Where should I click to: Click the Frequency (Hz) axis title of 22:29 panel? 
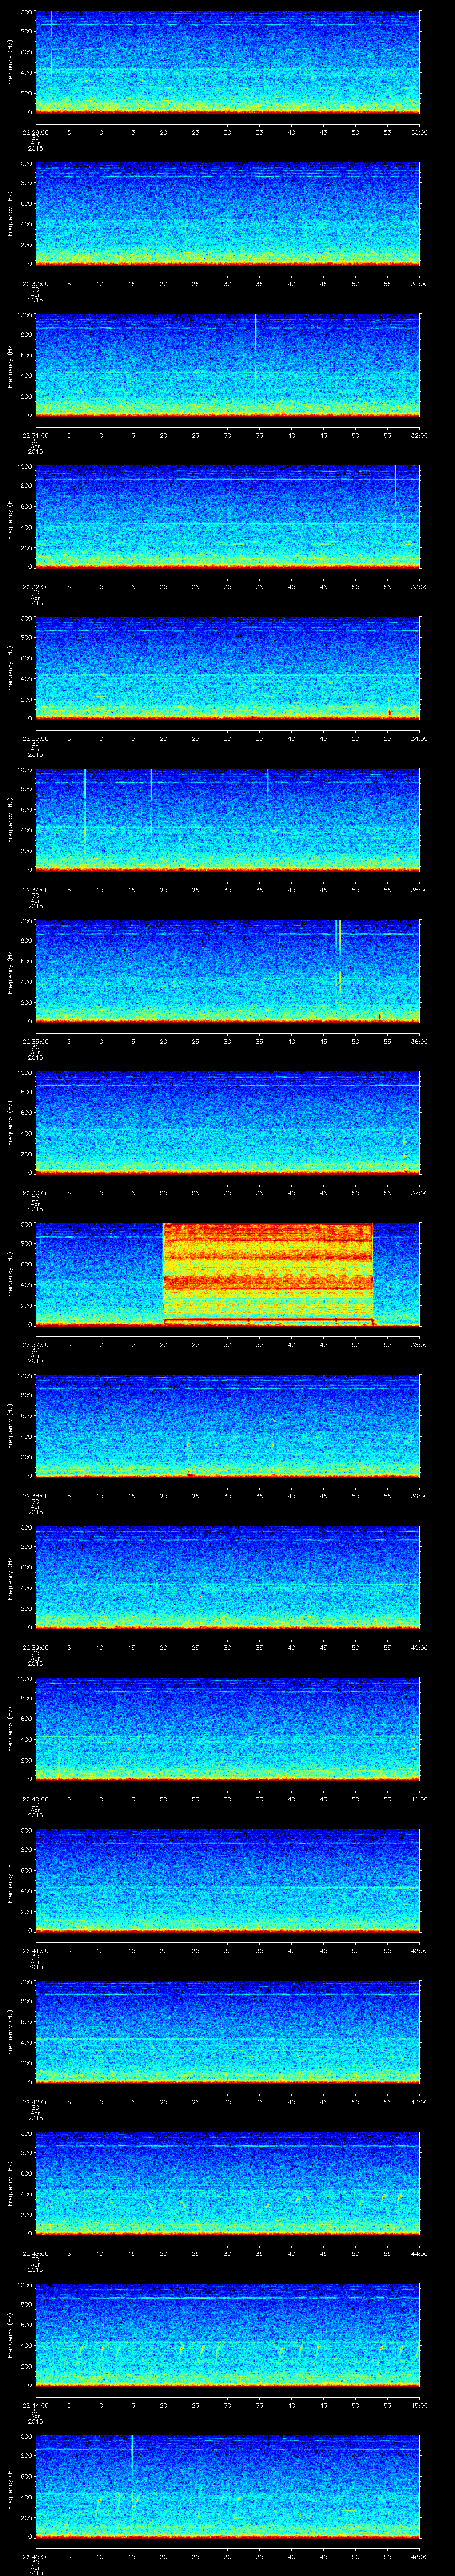click(11, 62)
